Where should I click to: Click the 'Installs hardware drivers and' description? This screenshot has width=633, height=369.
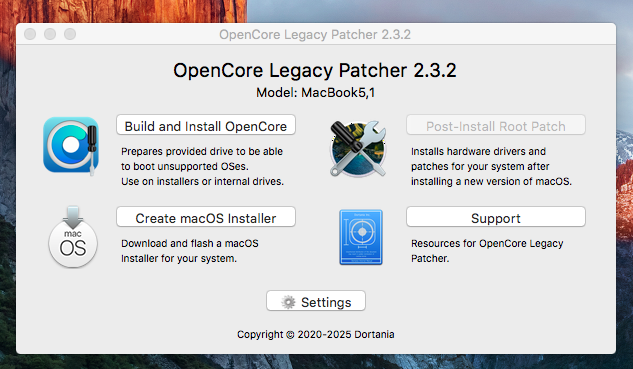point(478,152)
